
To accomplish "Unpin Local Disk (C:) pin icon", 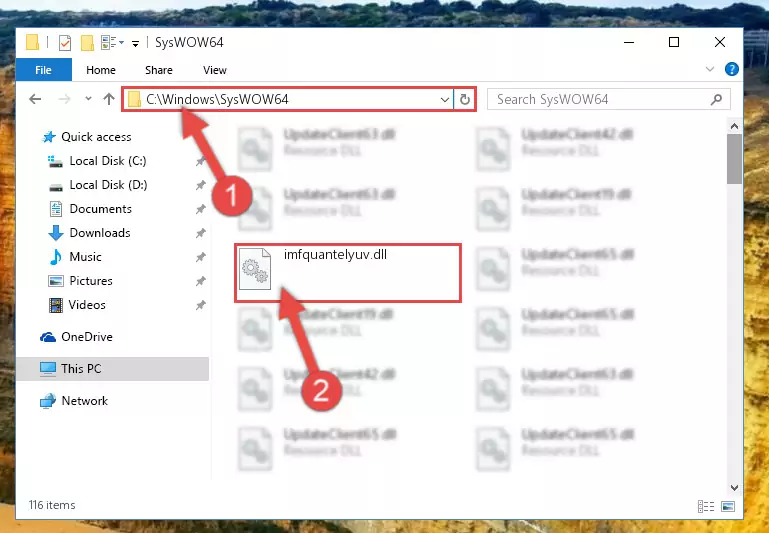I will click(x=200, y=161).
